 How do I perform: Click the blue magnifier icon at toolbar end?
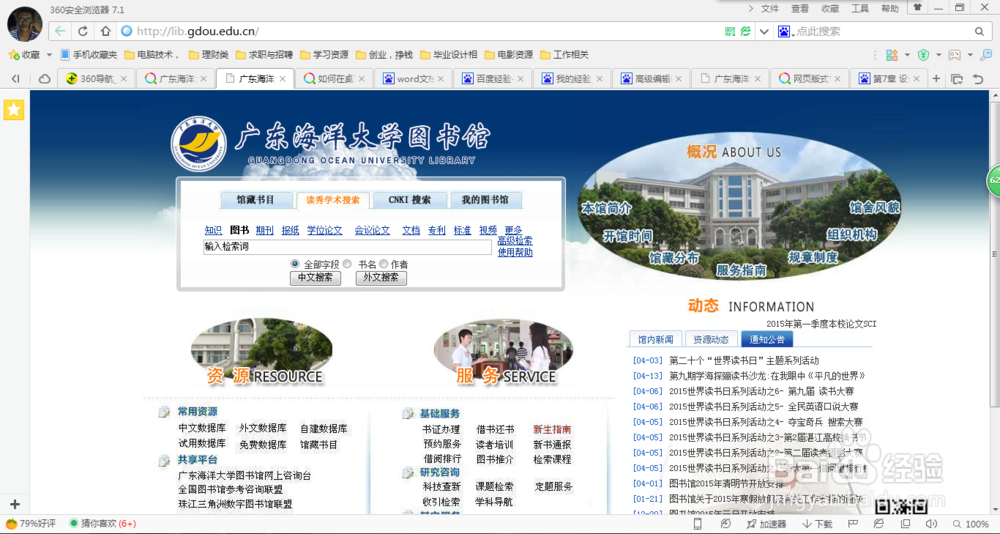click(x=986, y=55)
